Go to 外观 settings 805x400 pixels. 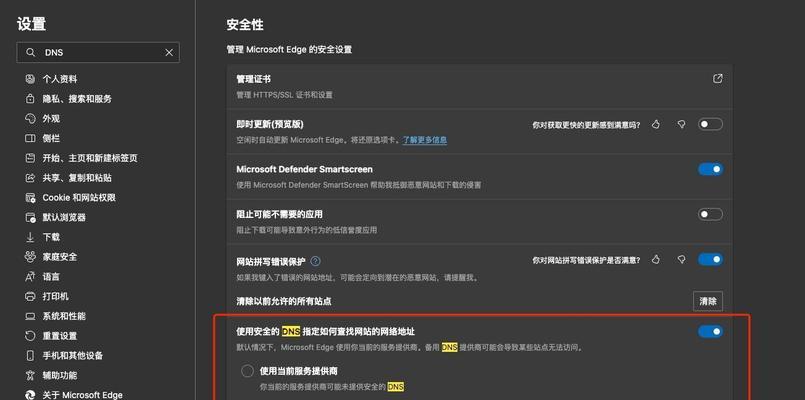point(51,119)
